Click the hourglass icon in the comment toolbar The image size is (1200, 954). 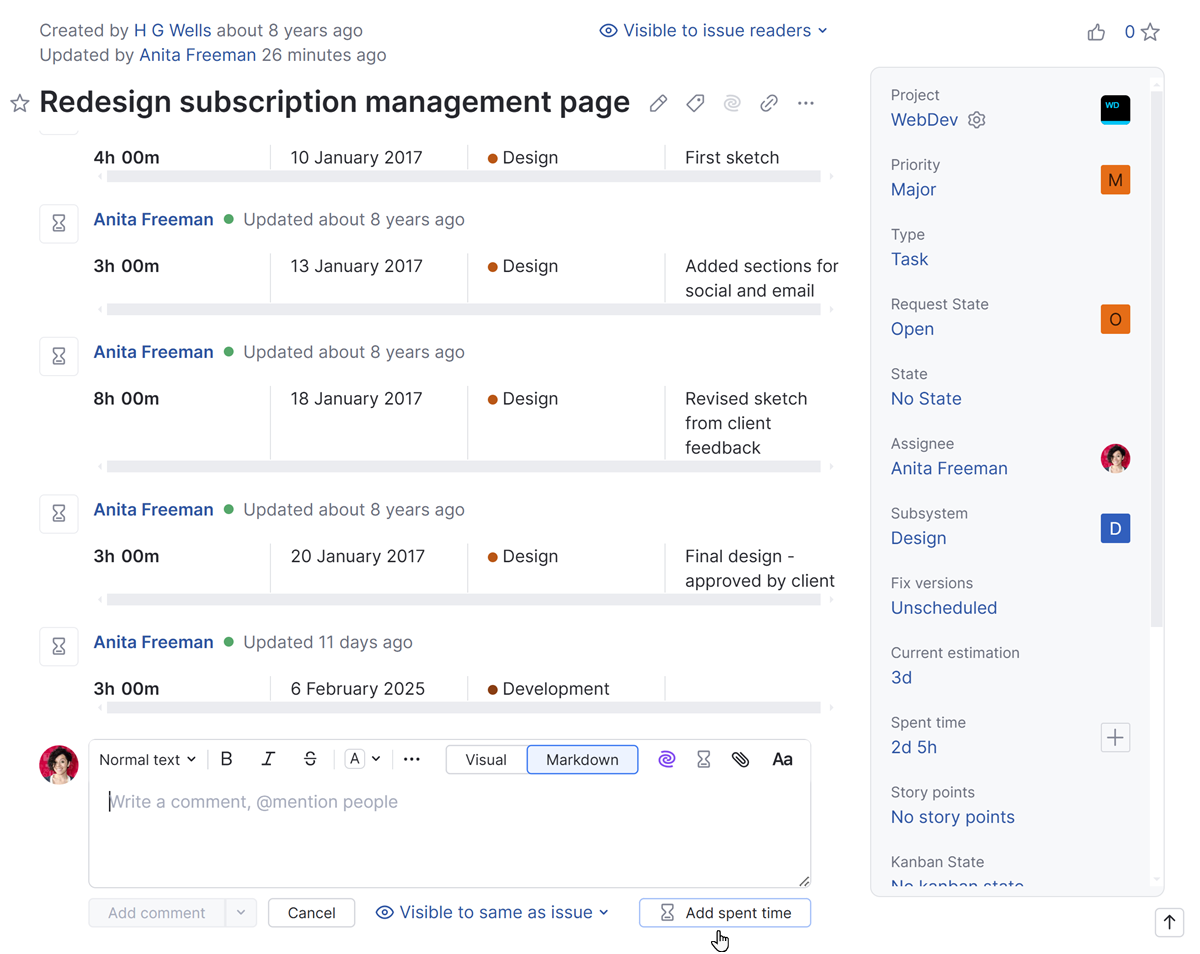pos(704,760)
